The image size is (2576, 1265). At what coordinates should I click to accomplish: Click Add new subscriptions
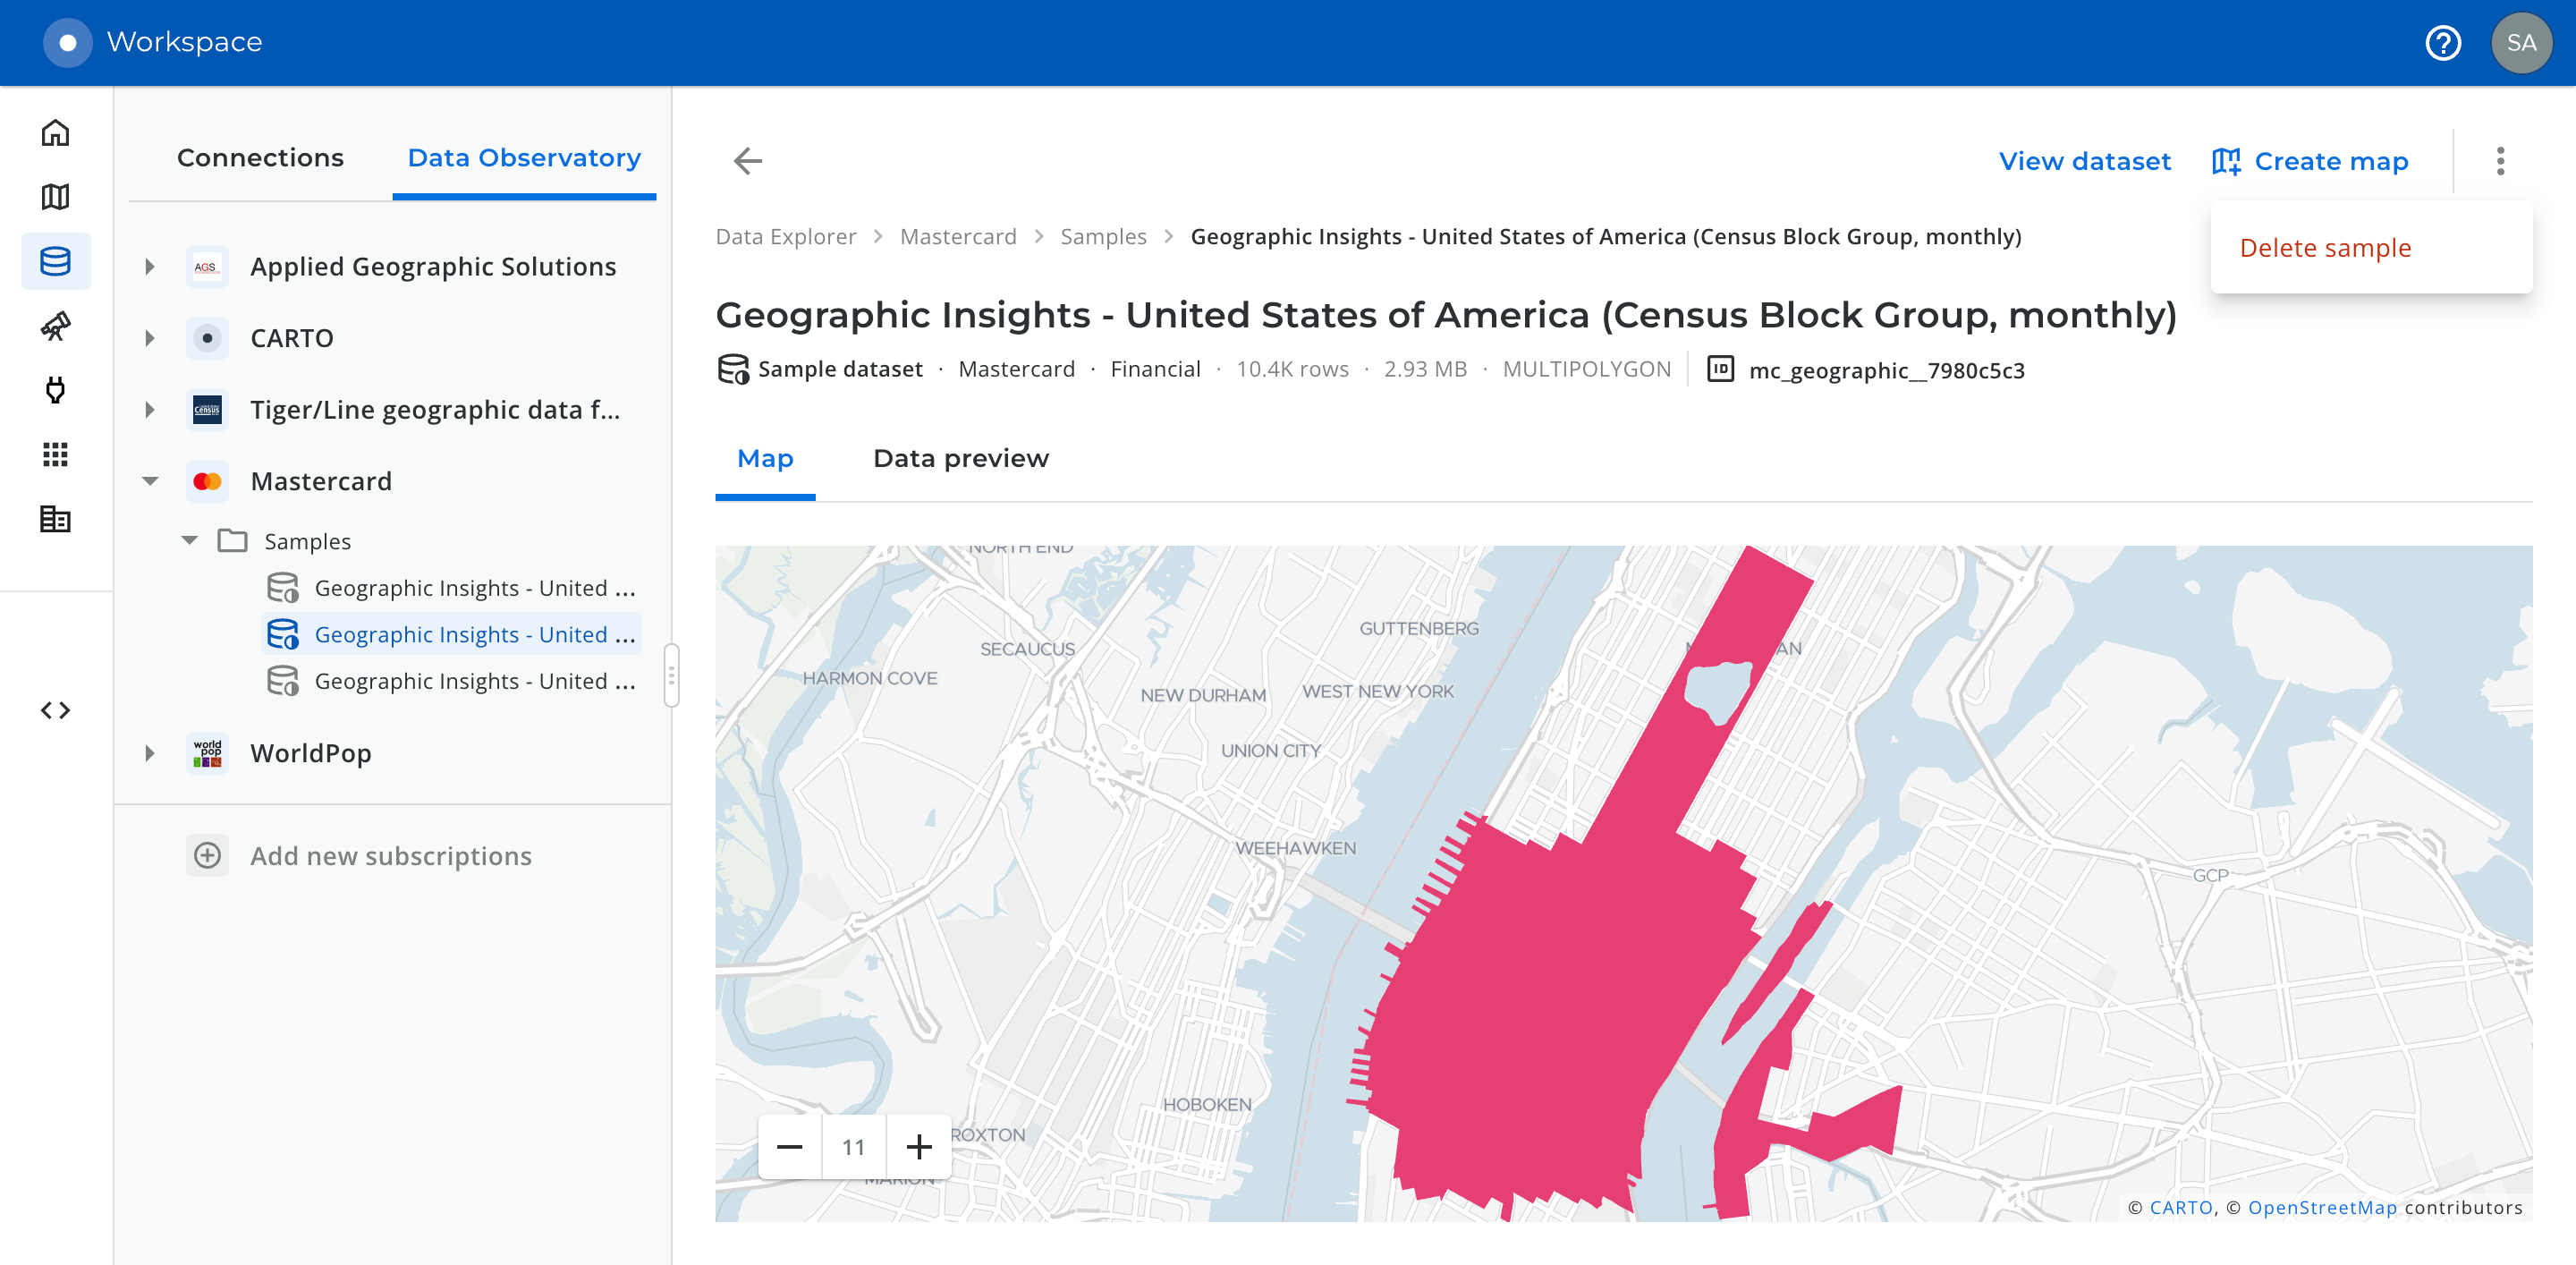(390, 856)
